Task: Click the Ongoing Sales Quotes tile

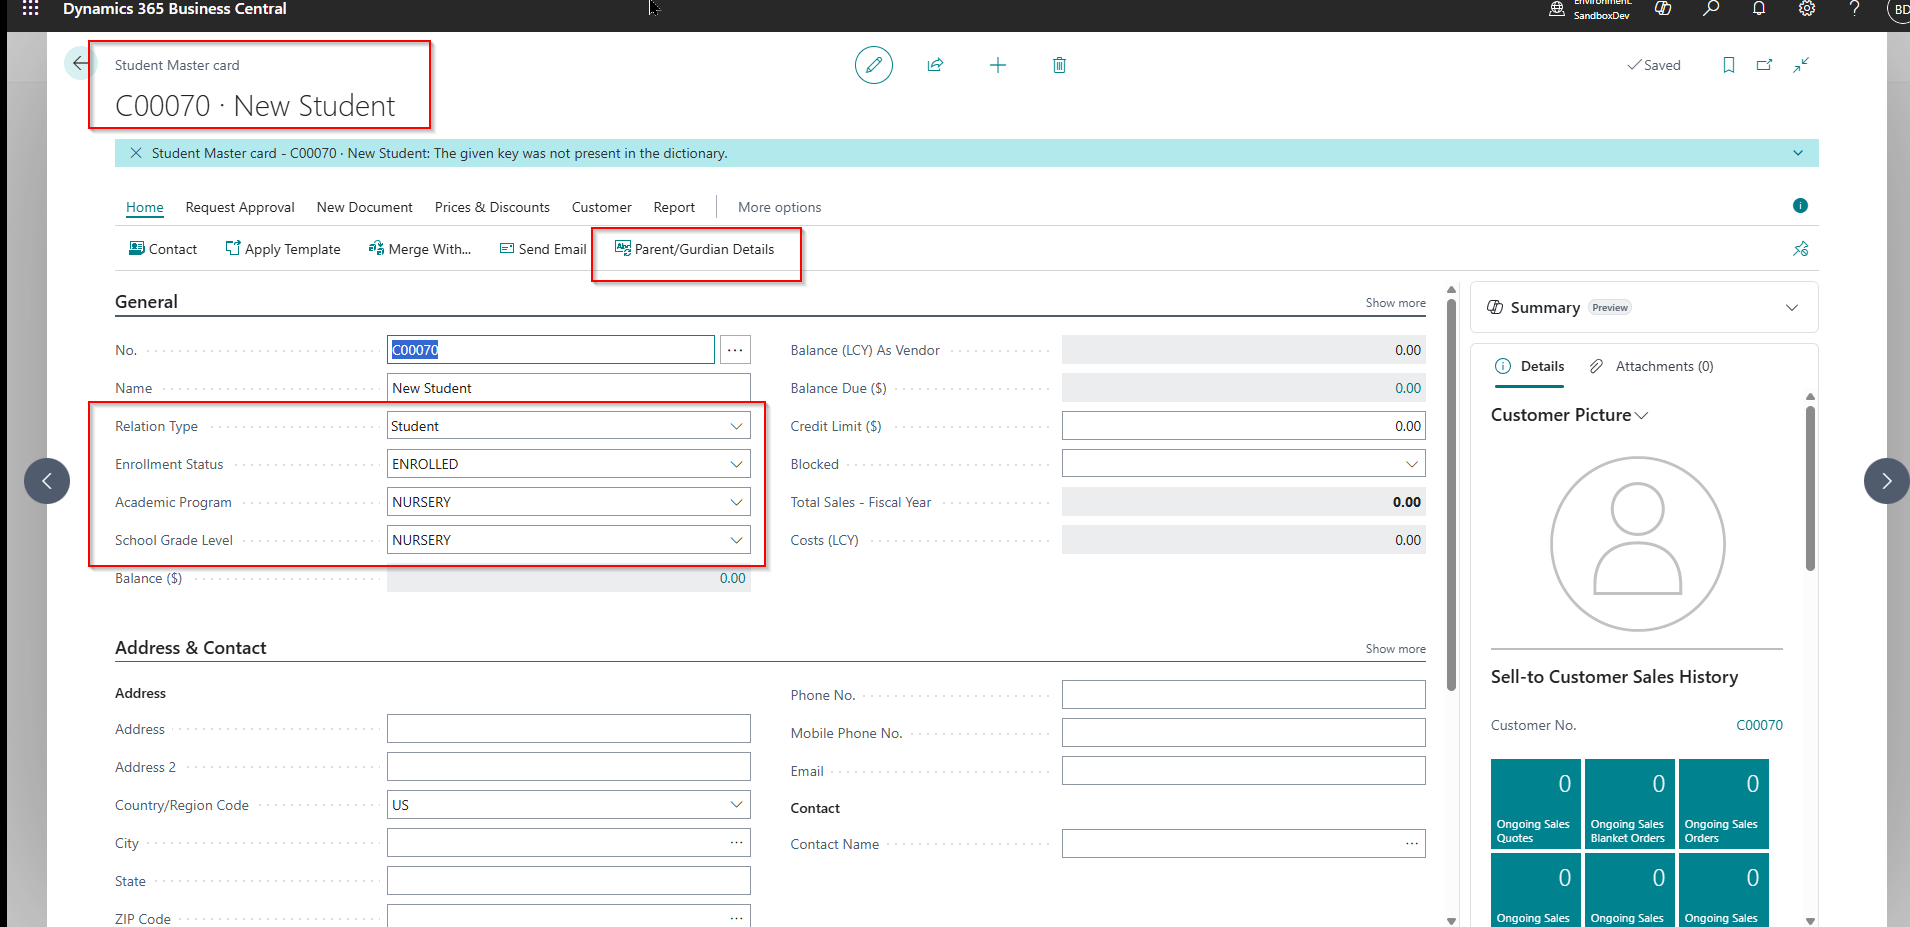Action: tap(1534, 804)
